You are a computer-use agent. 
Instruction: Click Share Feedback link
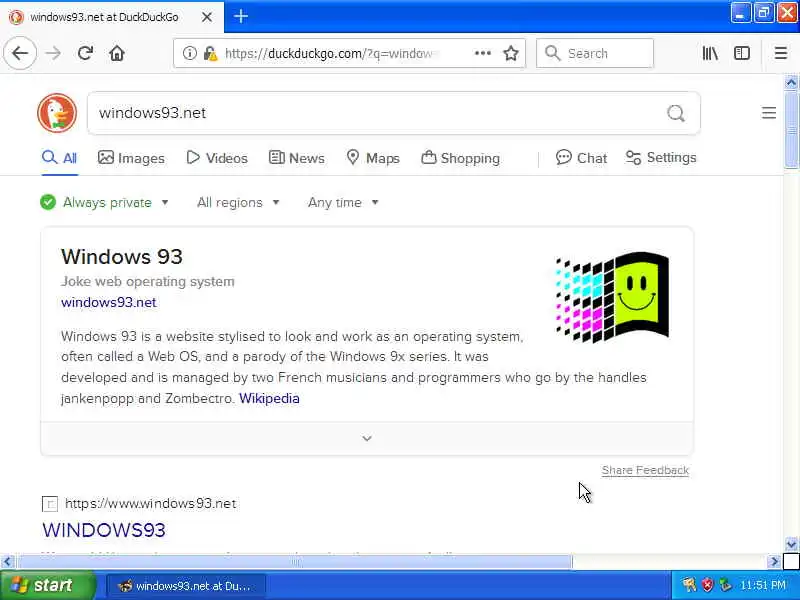pyautogui.click(x=645, y=470)
